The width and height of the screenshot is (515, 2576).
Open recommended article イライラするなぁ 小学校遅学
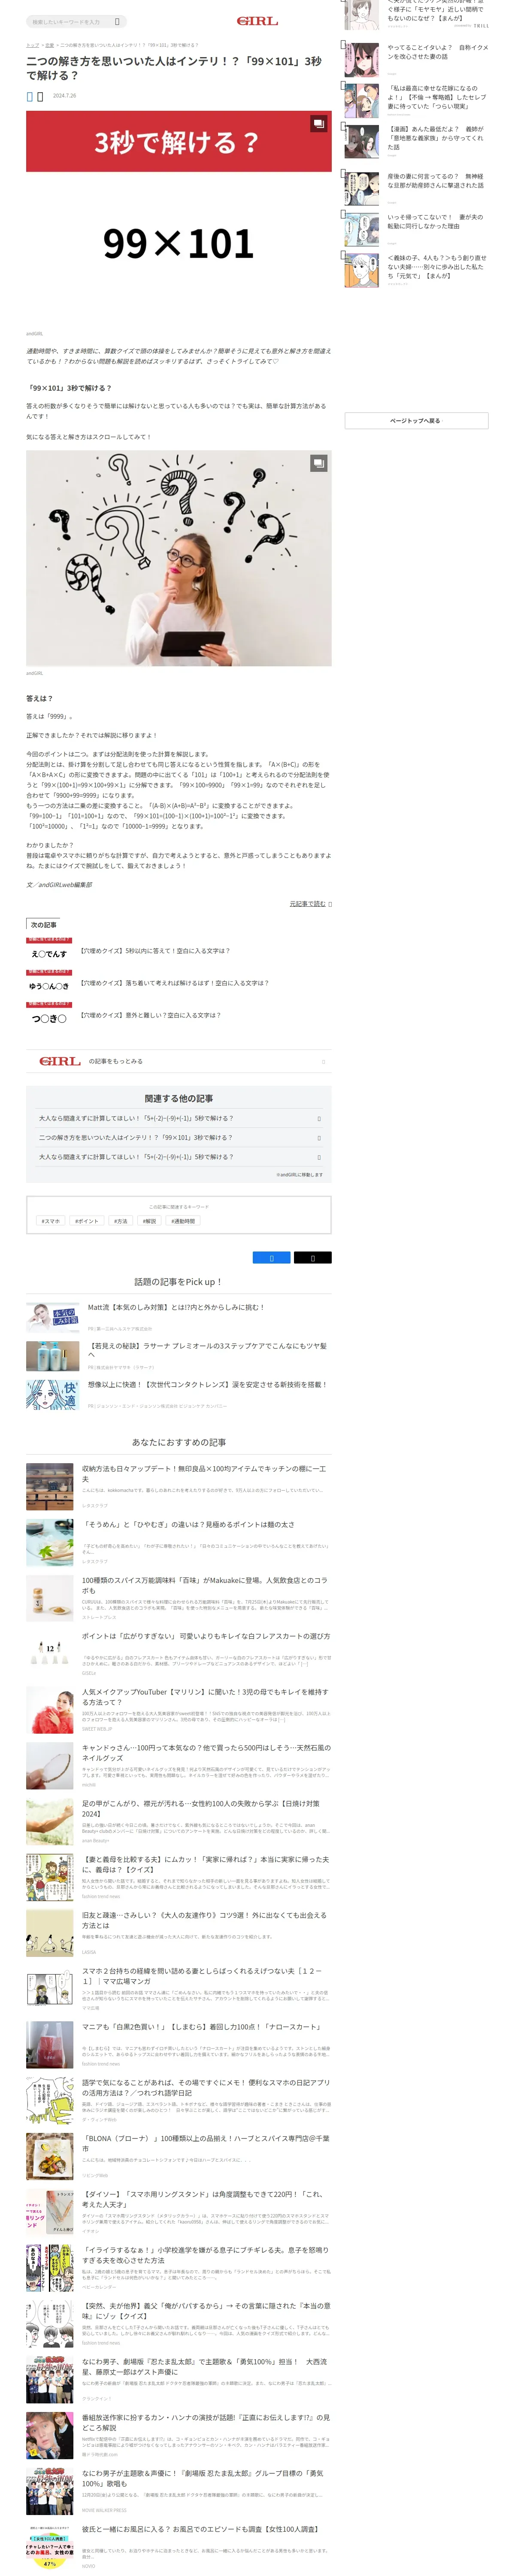pos(178,2269)
